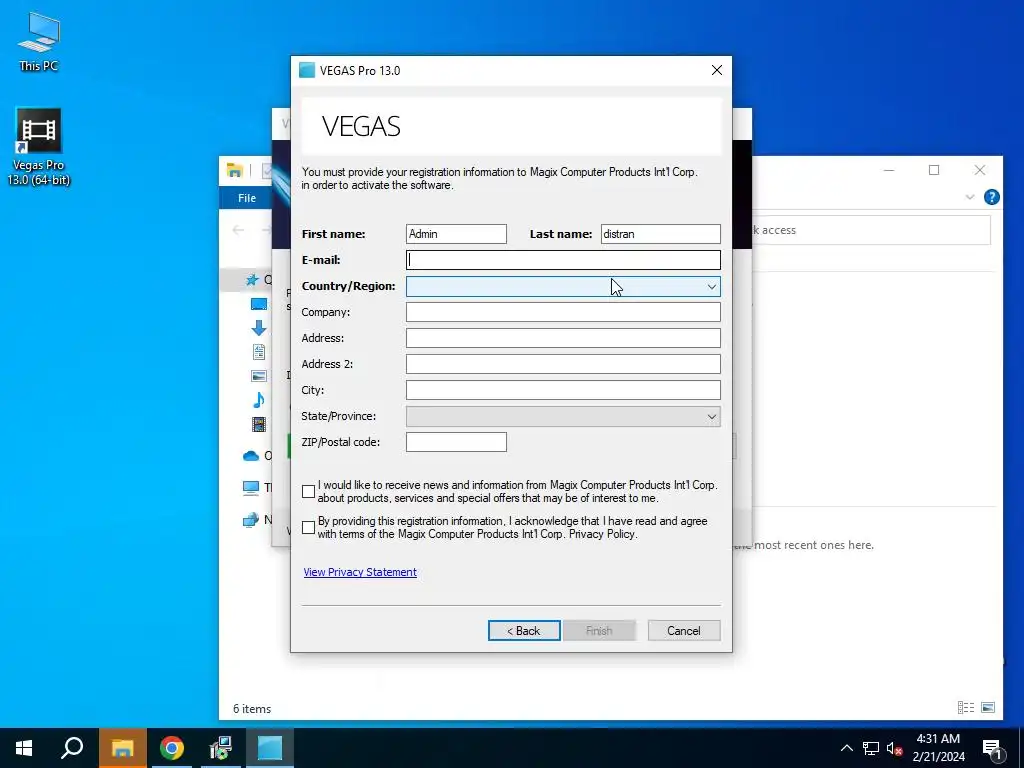Click the network tray icon
This screenshot has width=1024, height=768.
point(871,749)
